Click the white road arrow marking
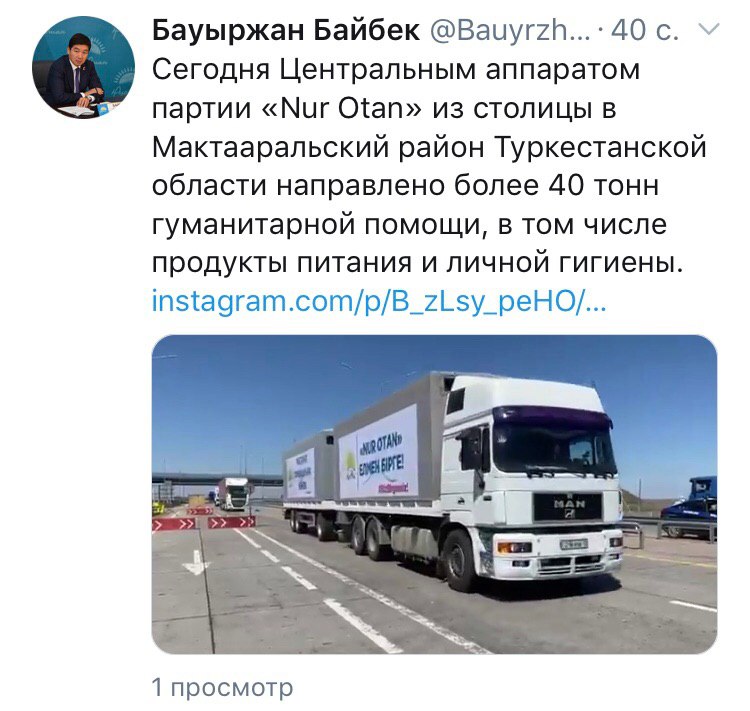The height and width of the screenshot is (711, 750). point(195,563)
